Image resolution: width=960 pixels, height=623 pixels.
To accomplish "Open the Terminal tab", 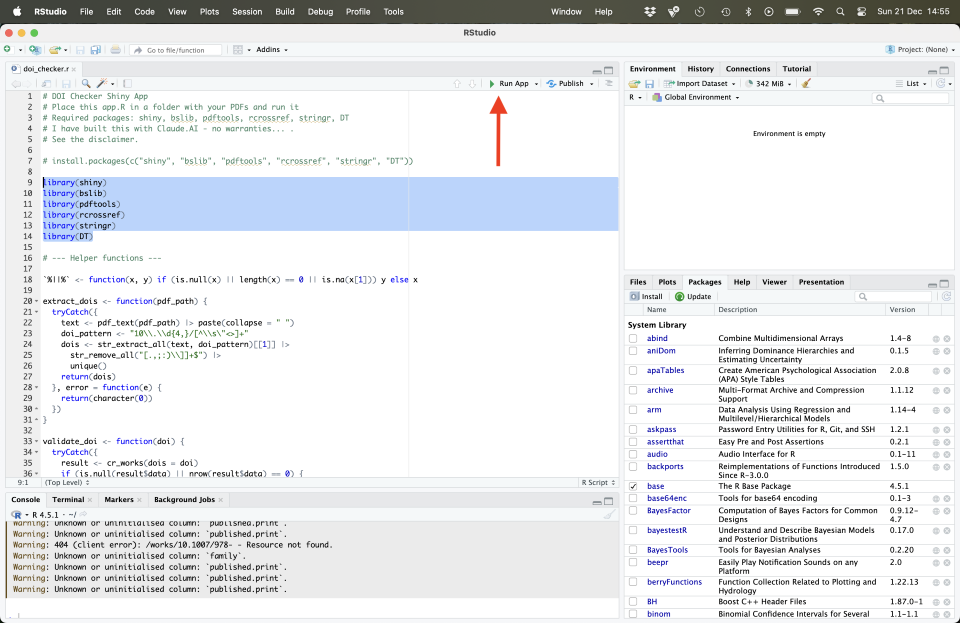I will click(68, 499).
